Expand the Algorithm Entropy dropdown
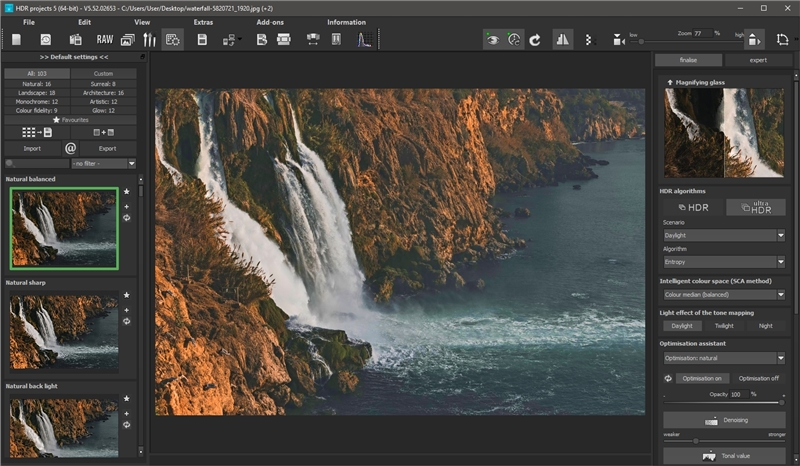The height and width of the screenshot is (466, 800). click(x=723, y=262)
